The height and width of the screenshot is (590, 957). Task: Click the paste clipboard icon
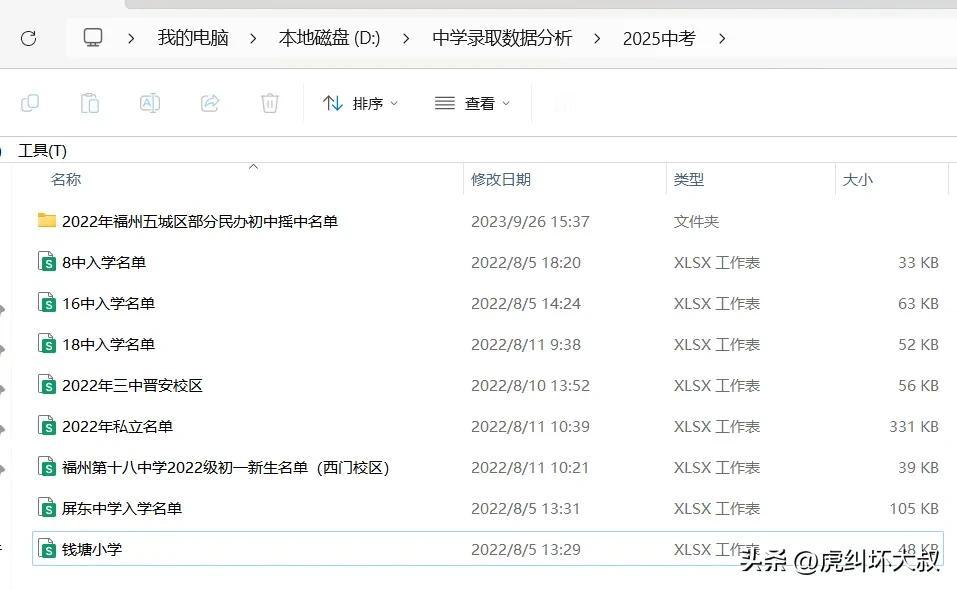[x=90, y=103]
